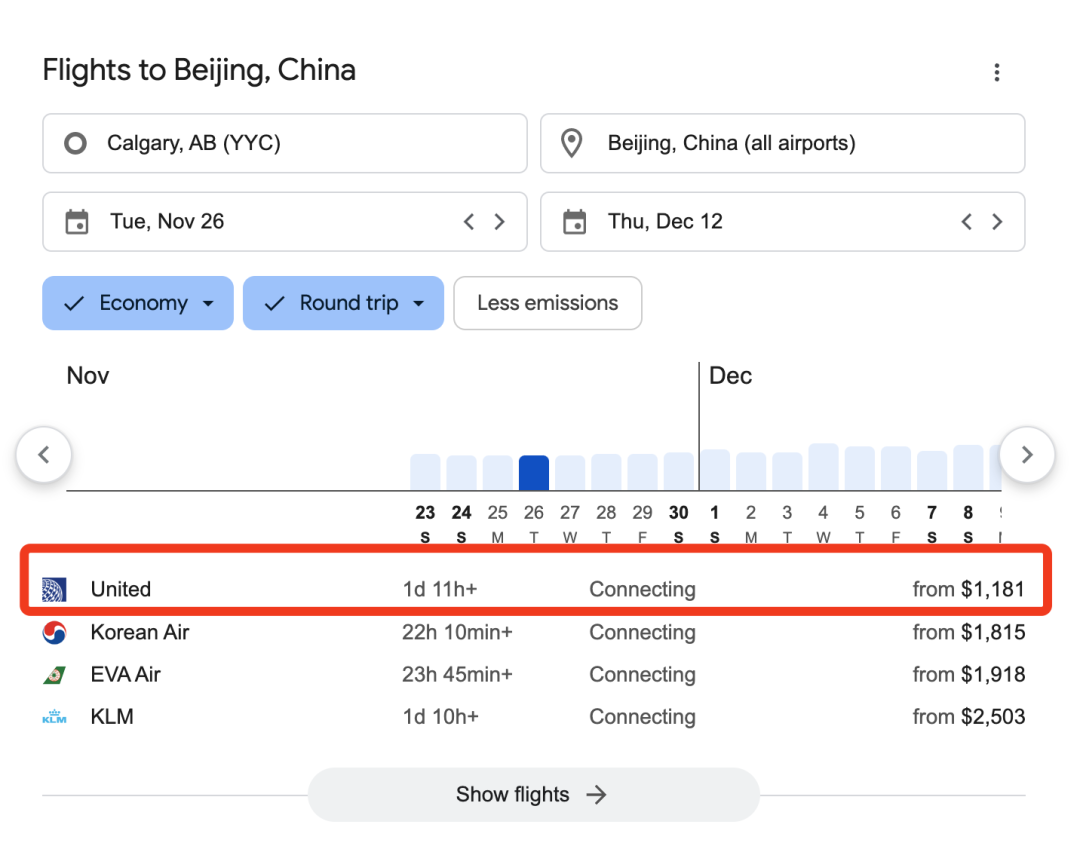Go to previous departure date arrow

469,222
